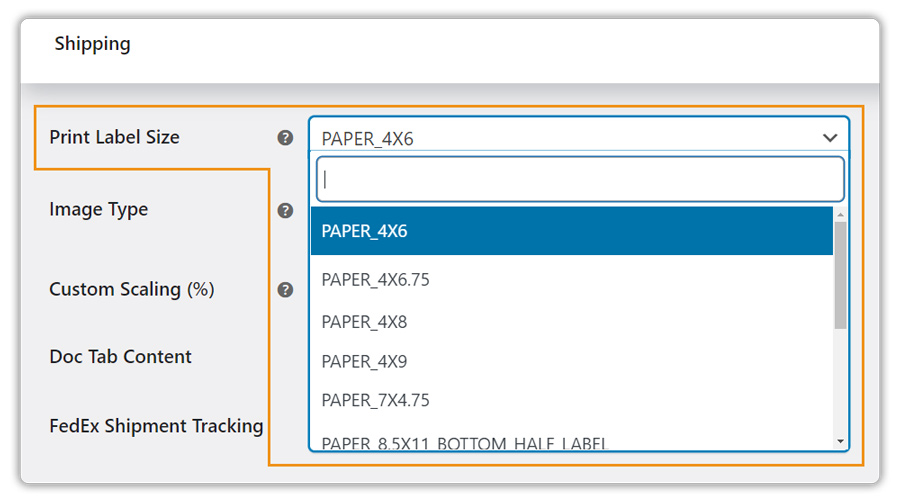Viewport: 900px width, 503px height.
Task: Collapse the Print Label Size dropdown chevron
Action: 830,138
